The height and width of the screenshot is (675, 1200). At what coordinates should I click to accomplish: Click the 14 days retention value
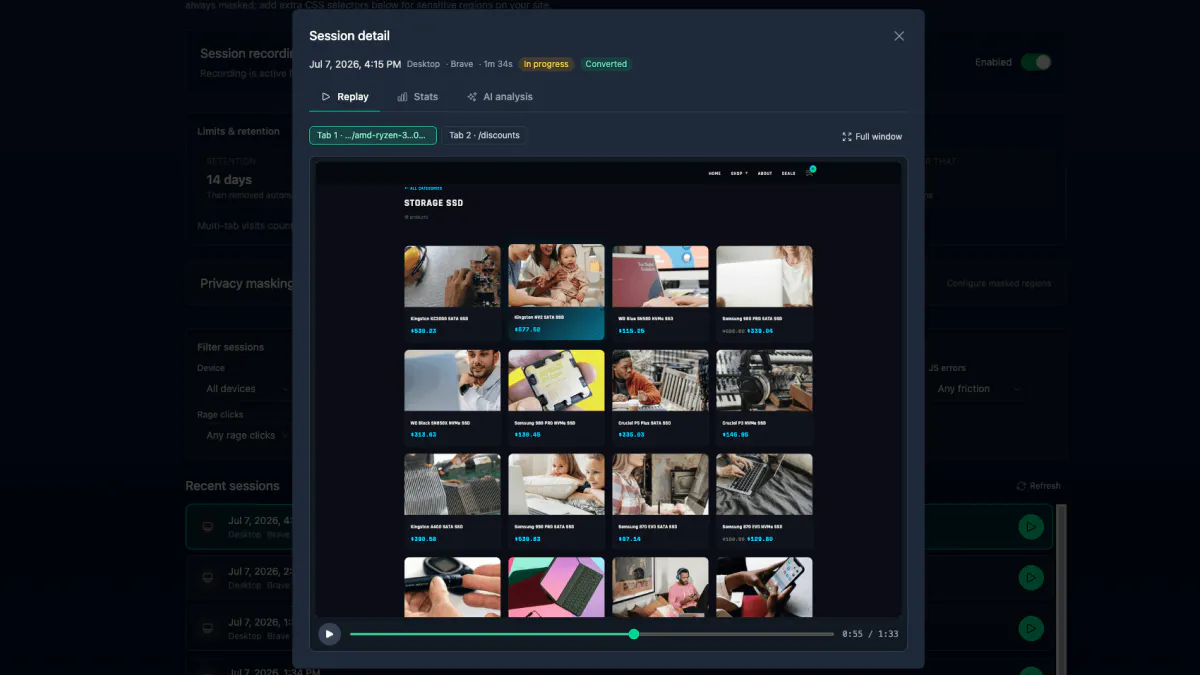point(229,180)
